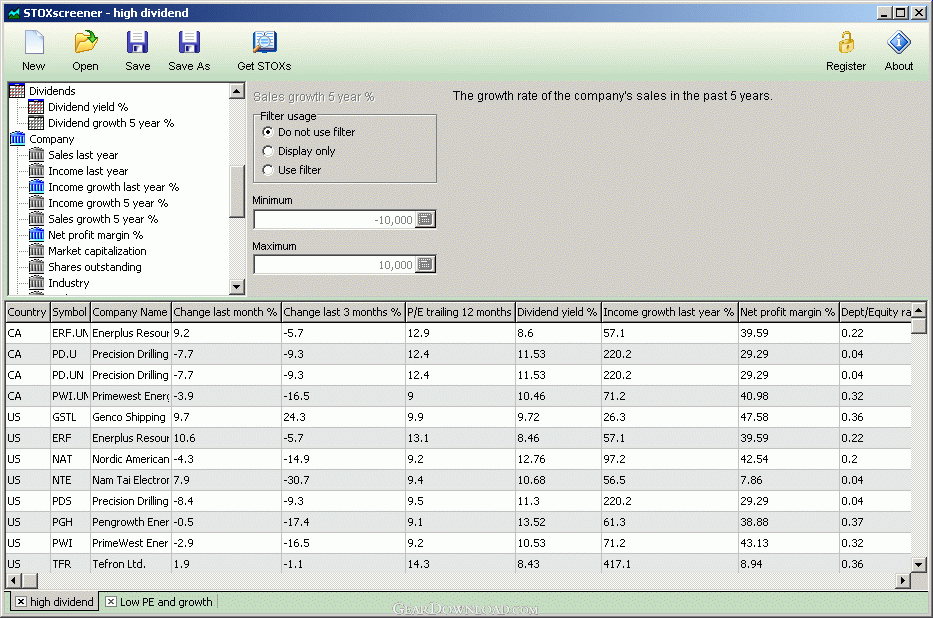
Task: Click icon beside Sales last year
Action: (36, 155)
